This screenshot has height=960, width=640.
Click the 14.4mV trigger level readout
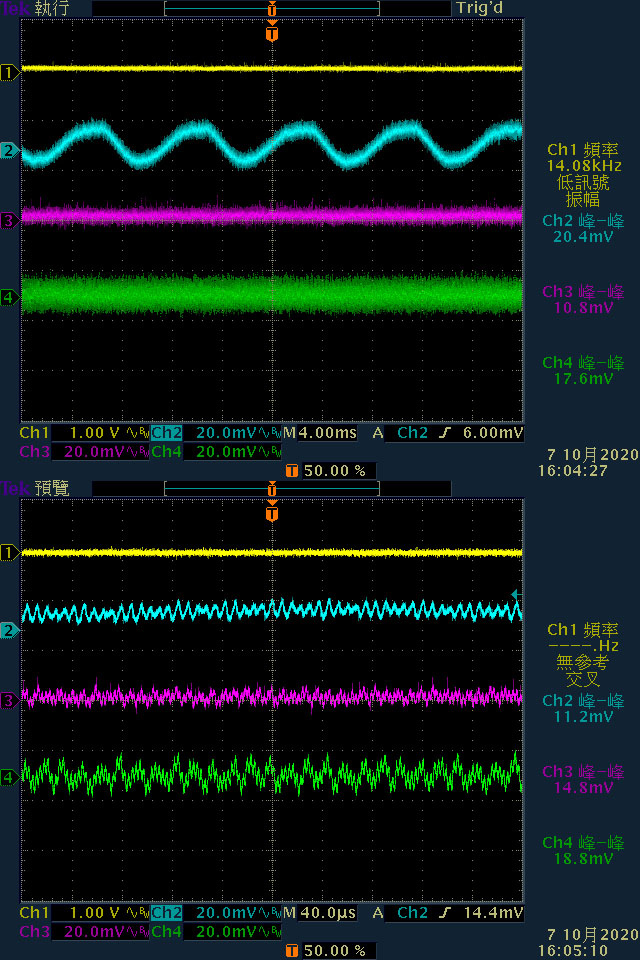(493, 913)
